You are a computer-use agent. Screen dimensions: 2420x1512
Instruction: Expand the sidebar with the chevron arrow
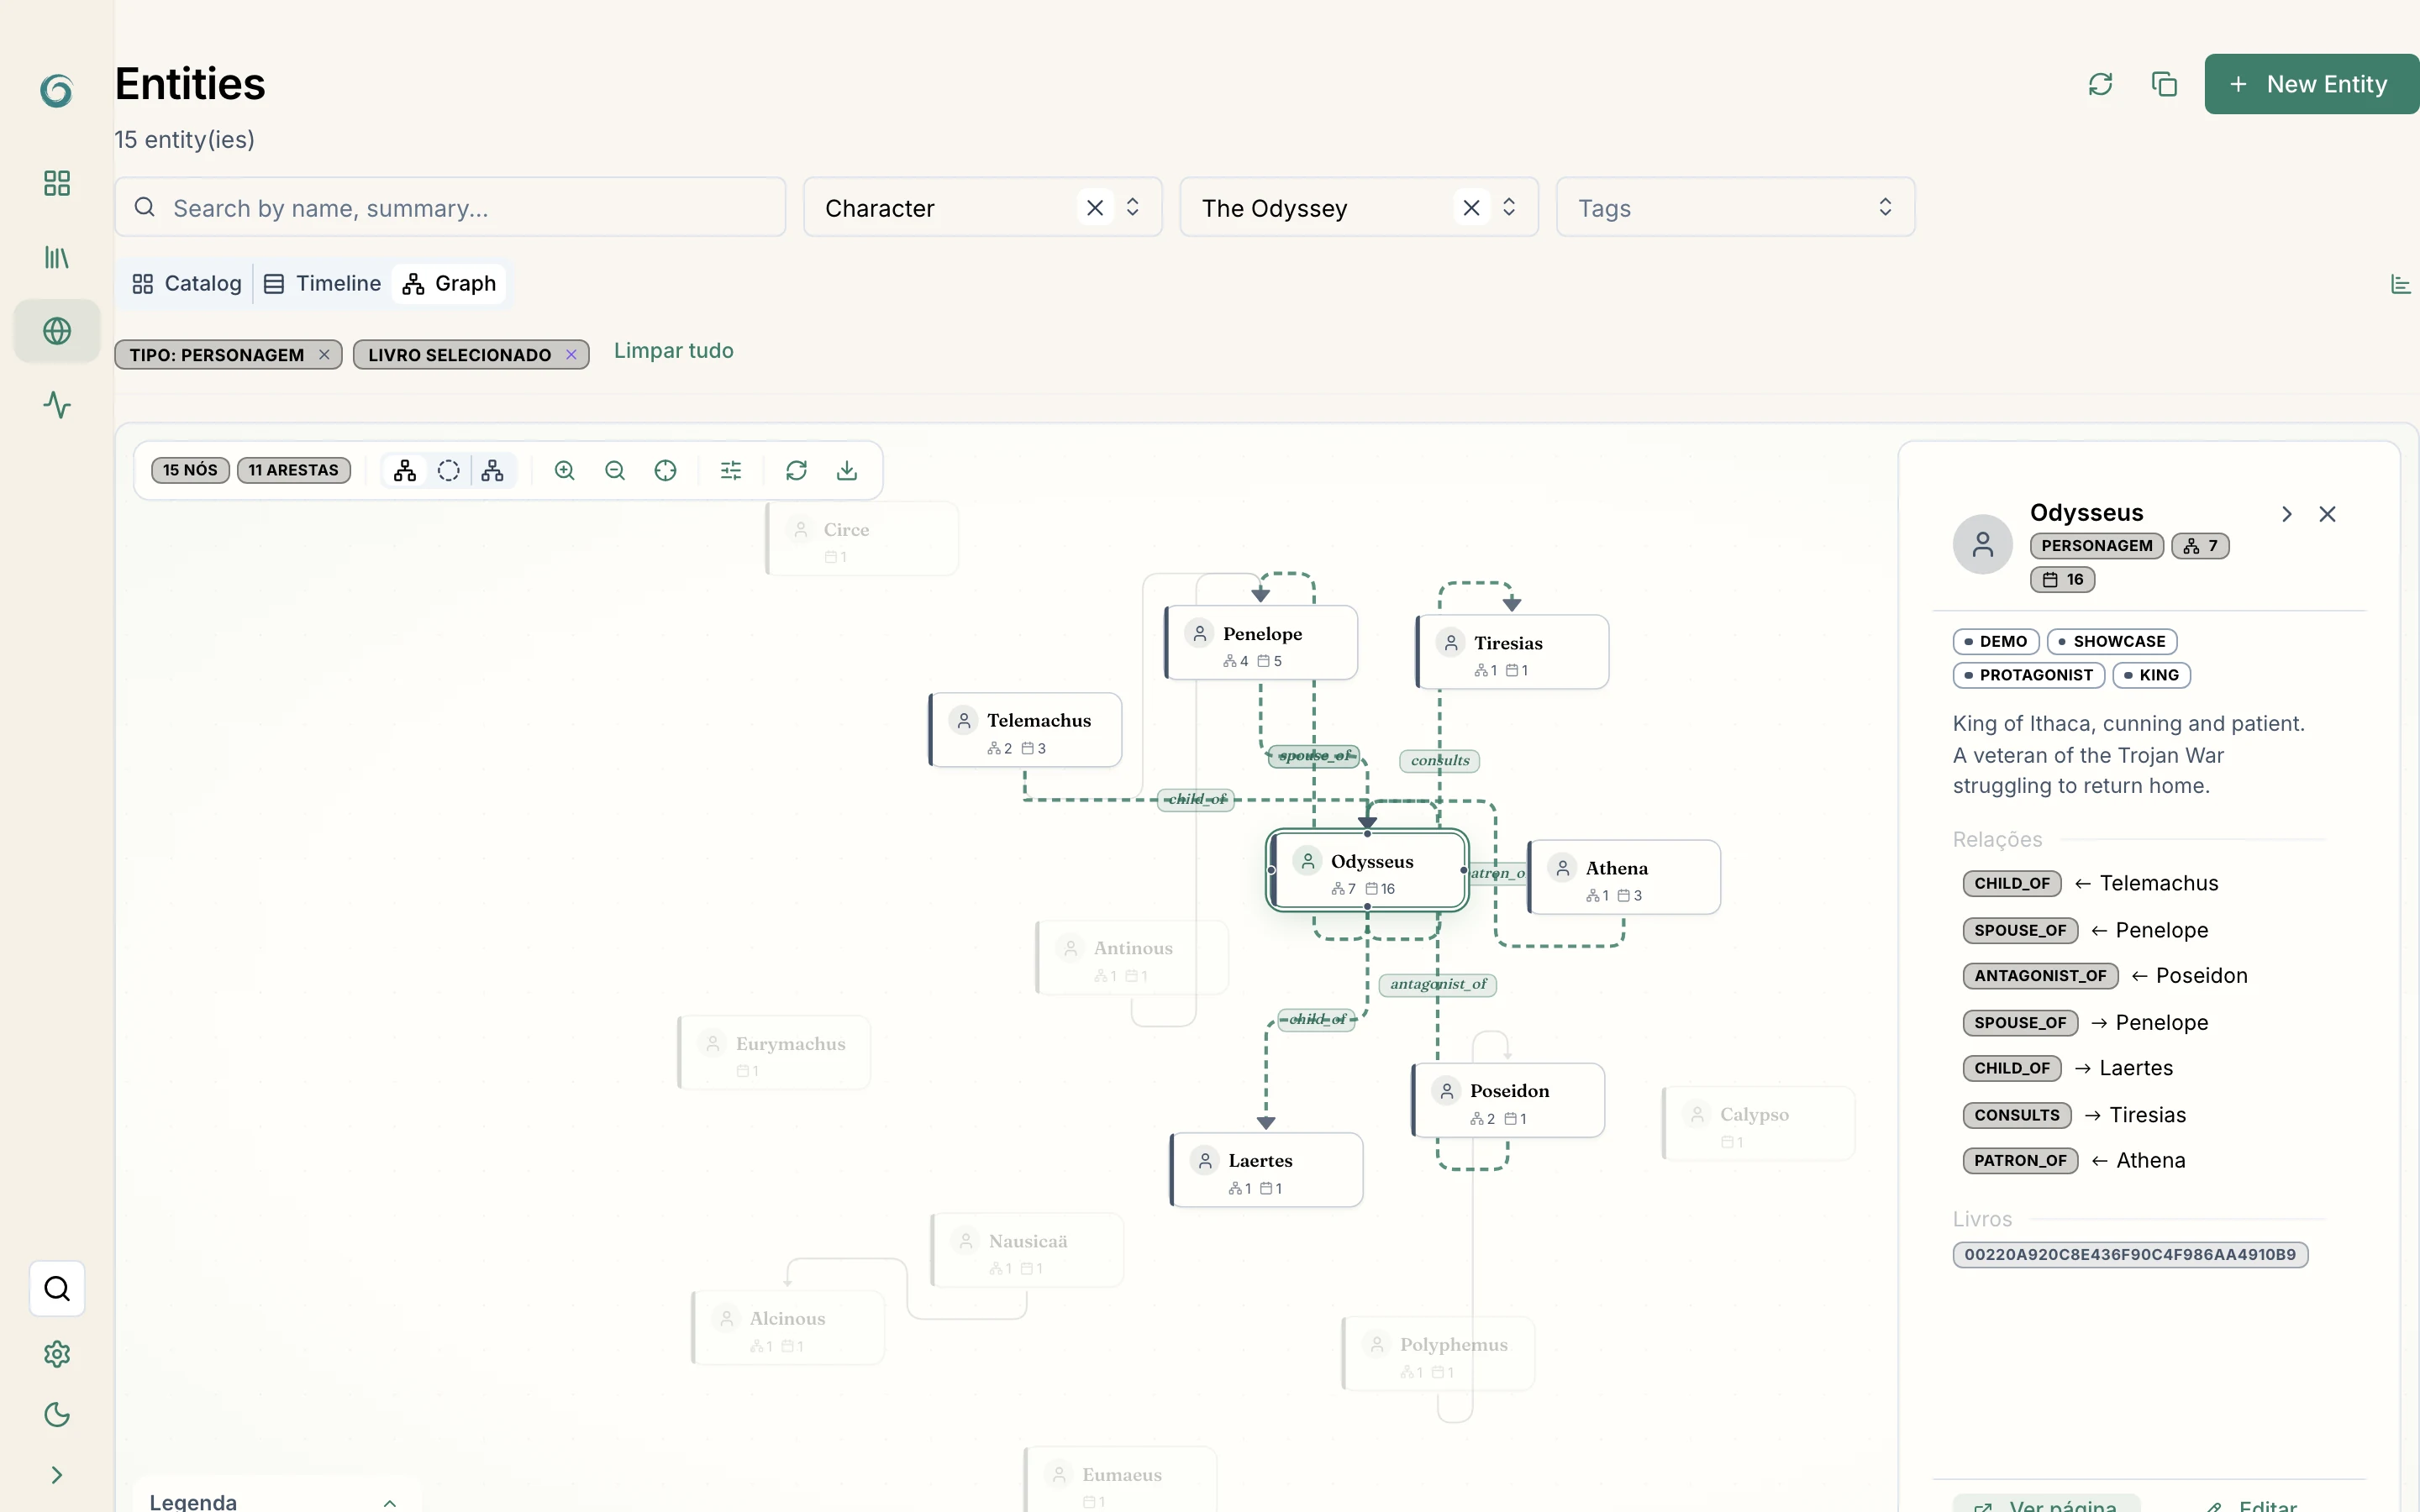57,1475
